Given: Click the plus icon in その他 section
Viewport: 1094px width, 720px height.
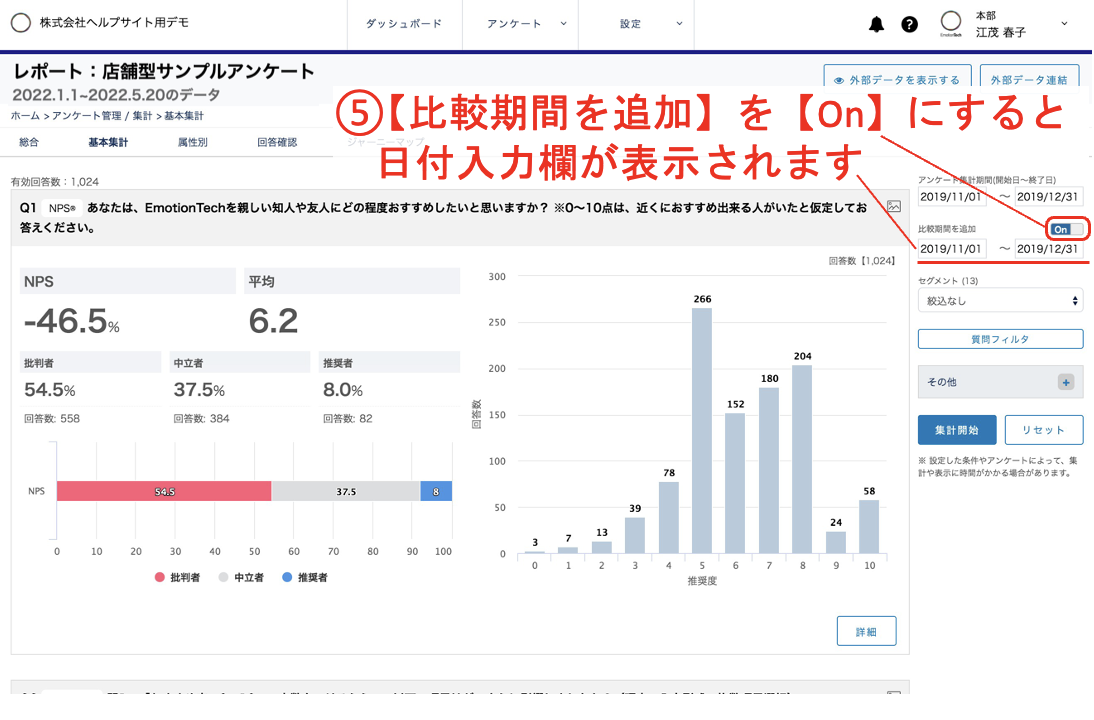Looking at the screenshot, I should point(1066,382).
